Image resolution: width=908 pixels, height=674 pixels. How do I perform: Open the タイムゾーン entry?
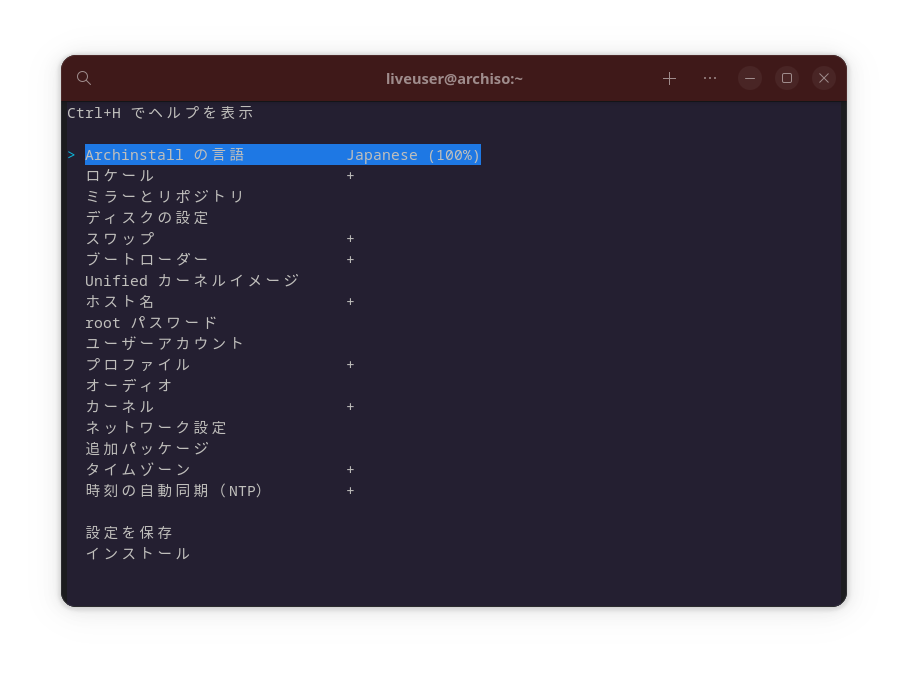[138, 470]
